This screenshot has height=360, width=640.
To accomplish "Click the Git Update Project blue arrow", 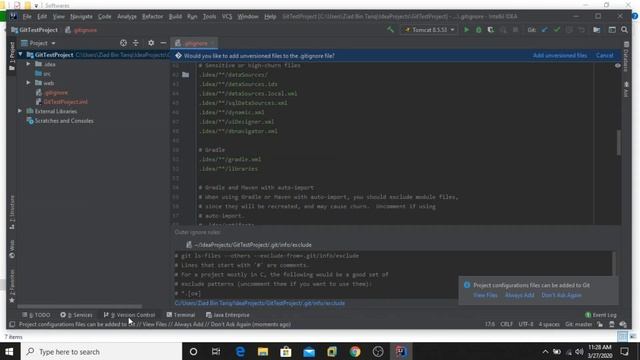I will [x=544, y=30].
